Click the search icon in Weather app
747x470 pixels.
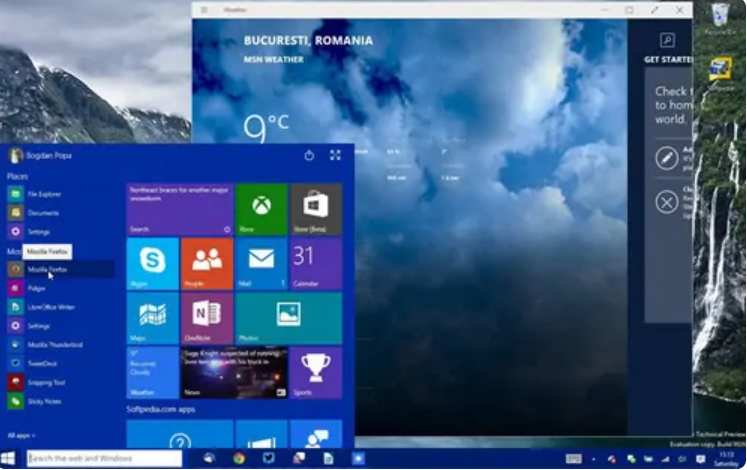[667, 40]
